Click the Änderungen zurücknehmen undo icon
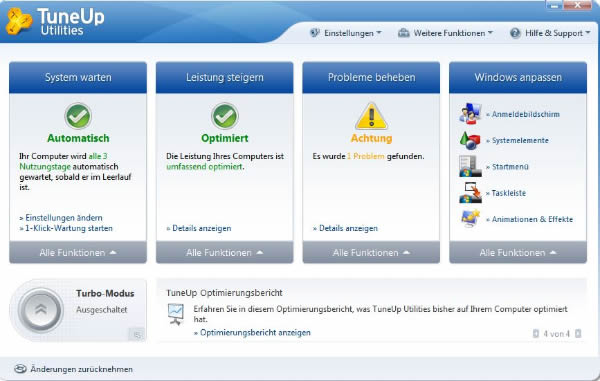The image size is (600, 381). point(20,369)
